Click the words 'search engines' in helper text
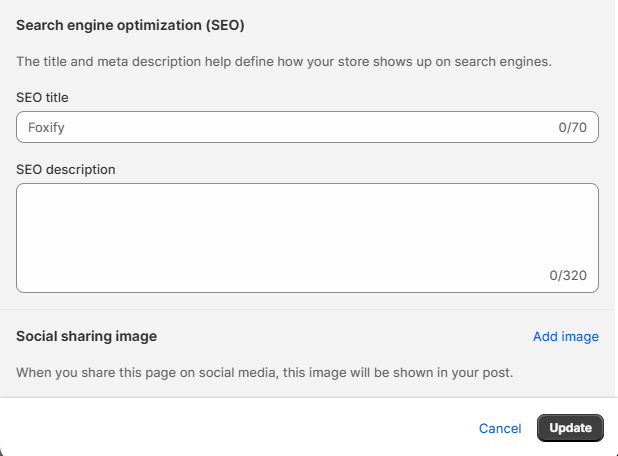 tap(503, 61)
